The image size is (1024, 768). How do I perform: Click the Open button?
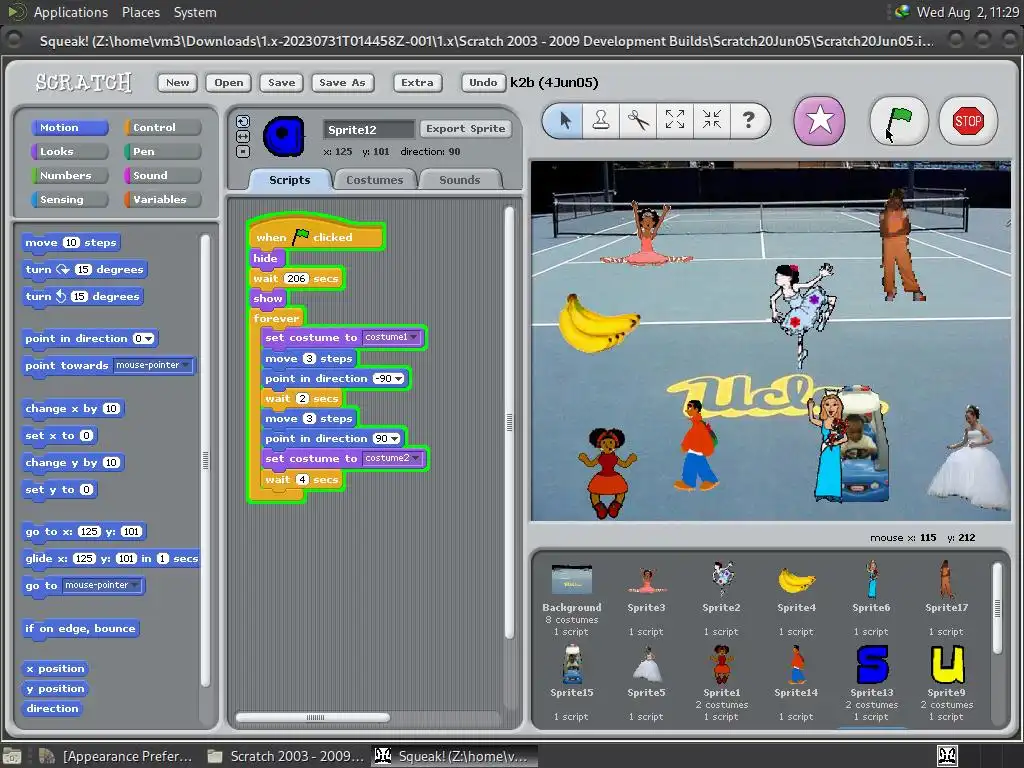pyautogui.click(x=229, y=82)
